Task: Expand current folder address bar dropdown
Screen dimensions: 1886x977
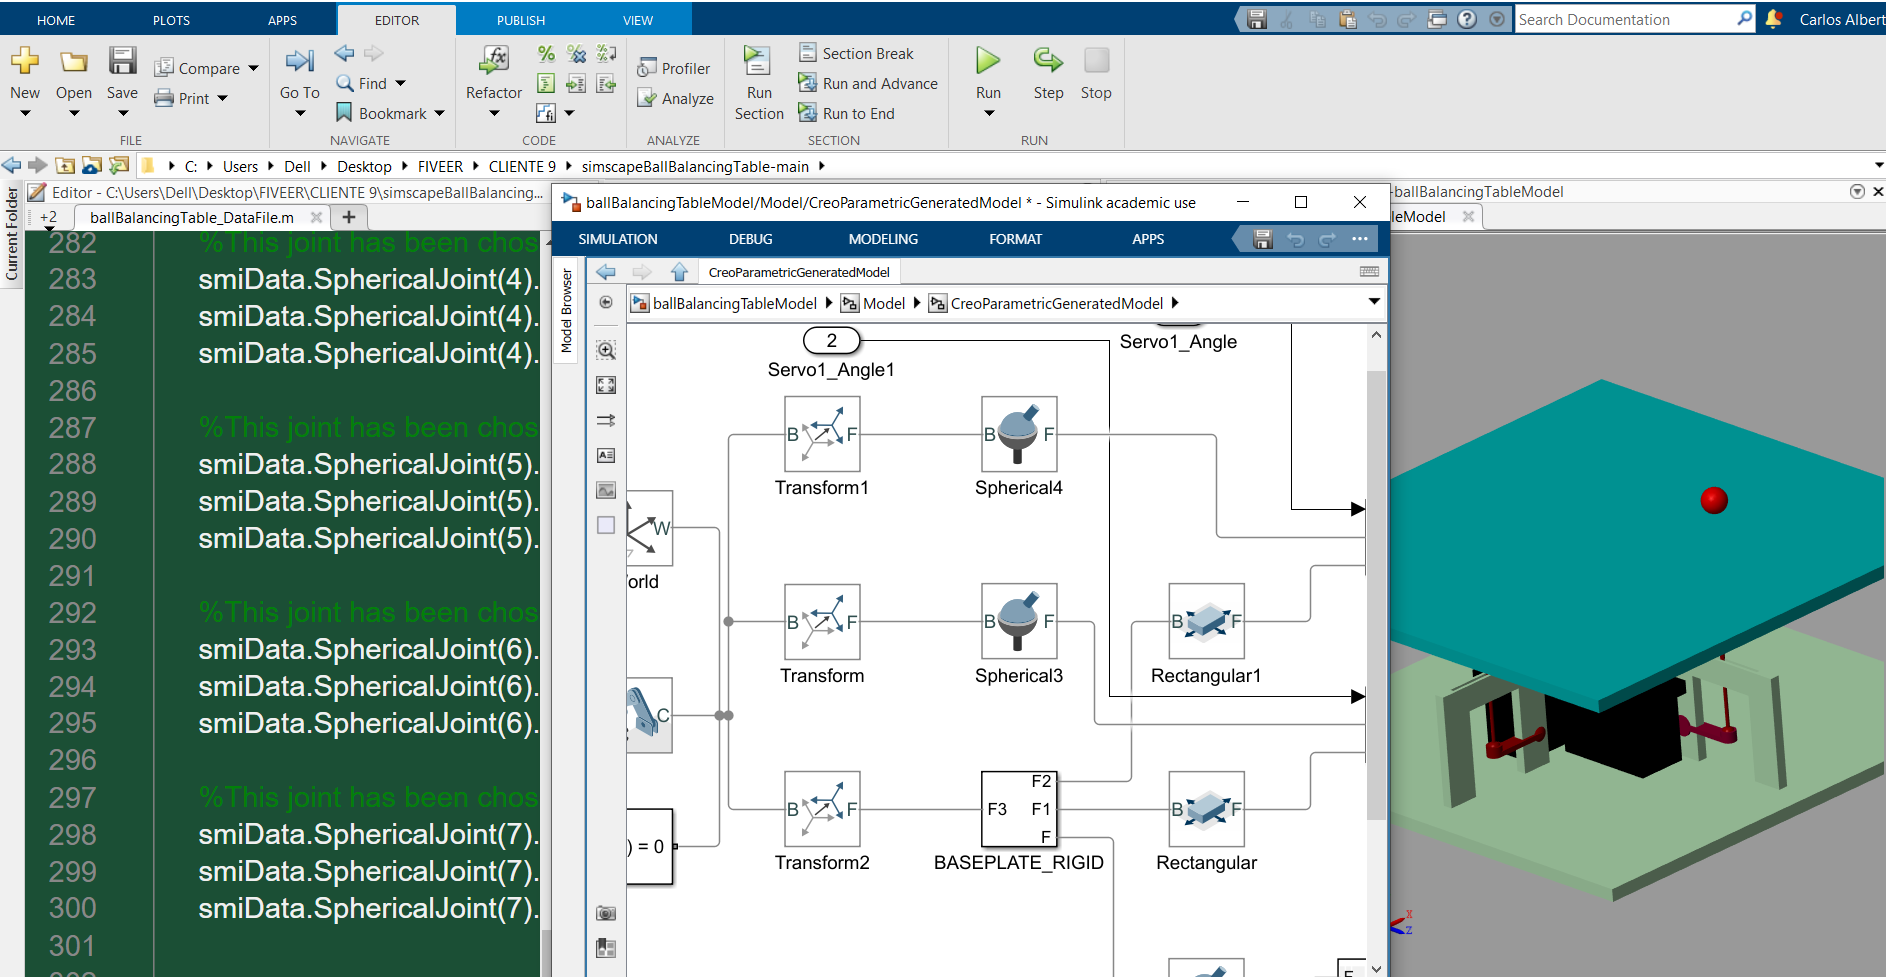Action: (1878, 166)
